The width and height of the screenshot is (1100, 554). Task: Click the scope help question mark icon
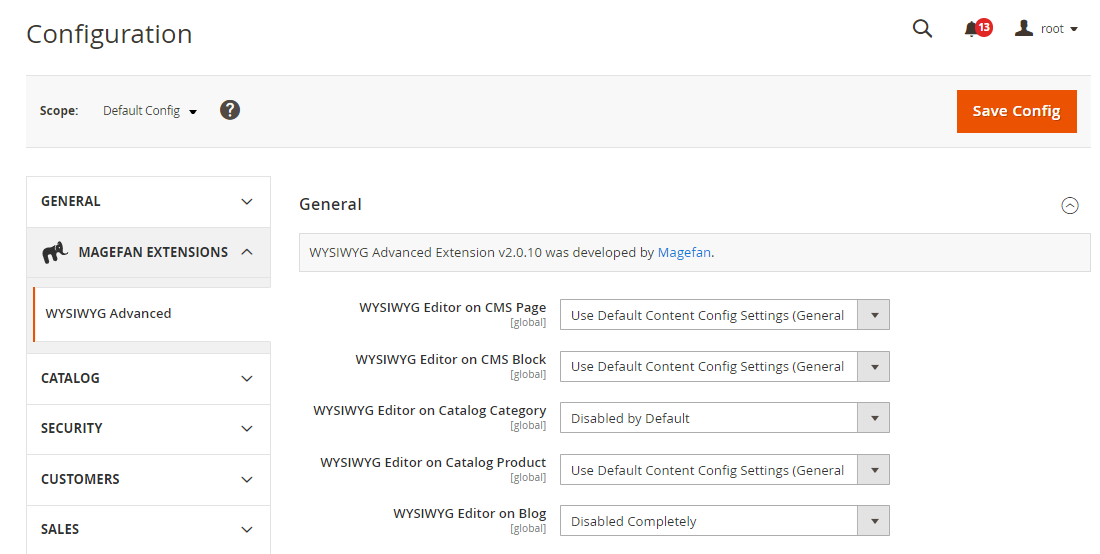tap(229, 110)
